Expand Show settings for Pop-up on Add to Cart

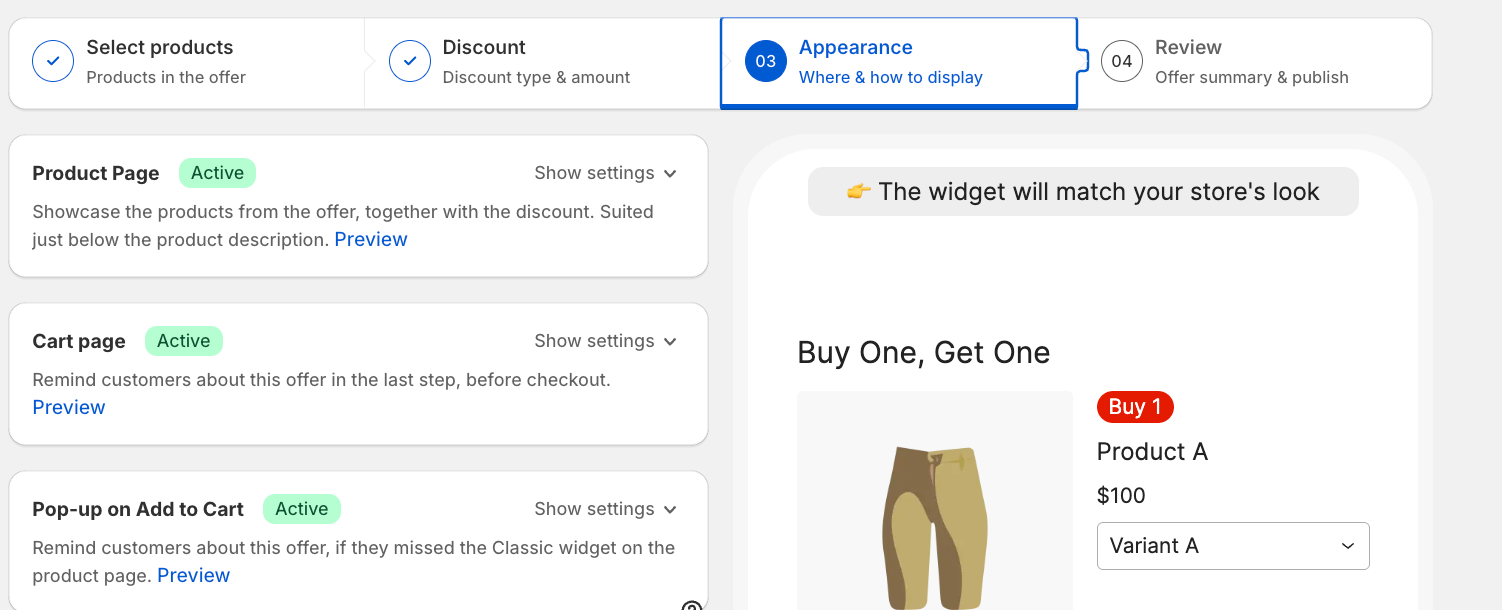pos(606,509)
